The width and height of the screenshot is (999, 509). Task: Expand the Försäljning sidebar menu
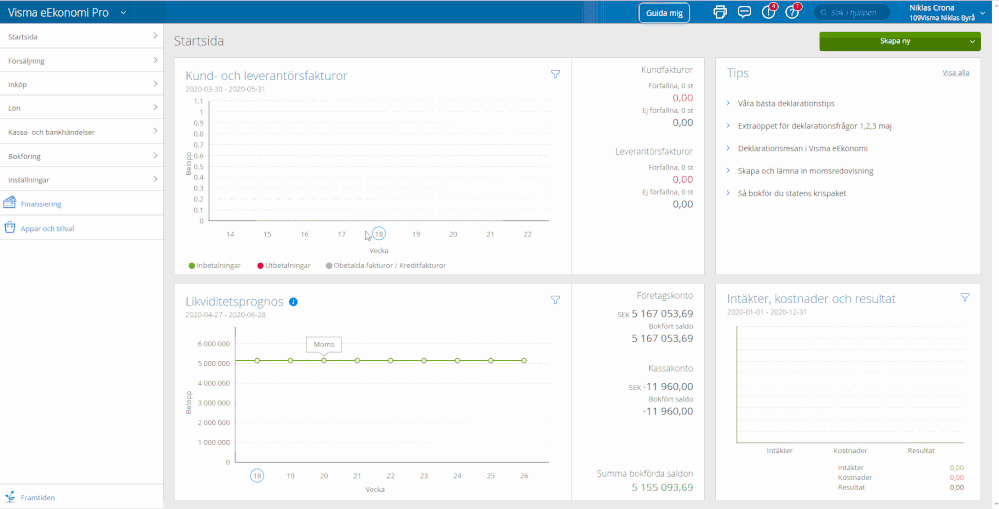click(x=81, y=60)
